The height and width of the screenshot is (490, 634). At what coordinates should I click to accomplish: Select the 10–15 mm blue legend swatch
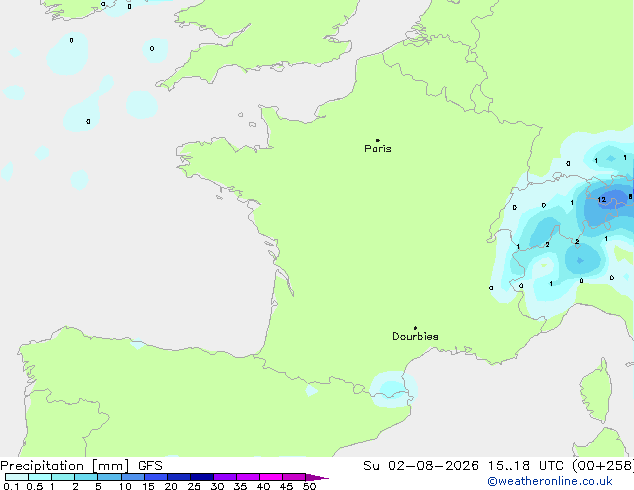133,477
